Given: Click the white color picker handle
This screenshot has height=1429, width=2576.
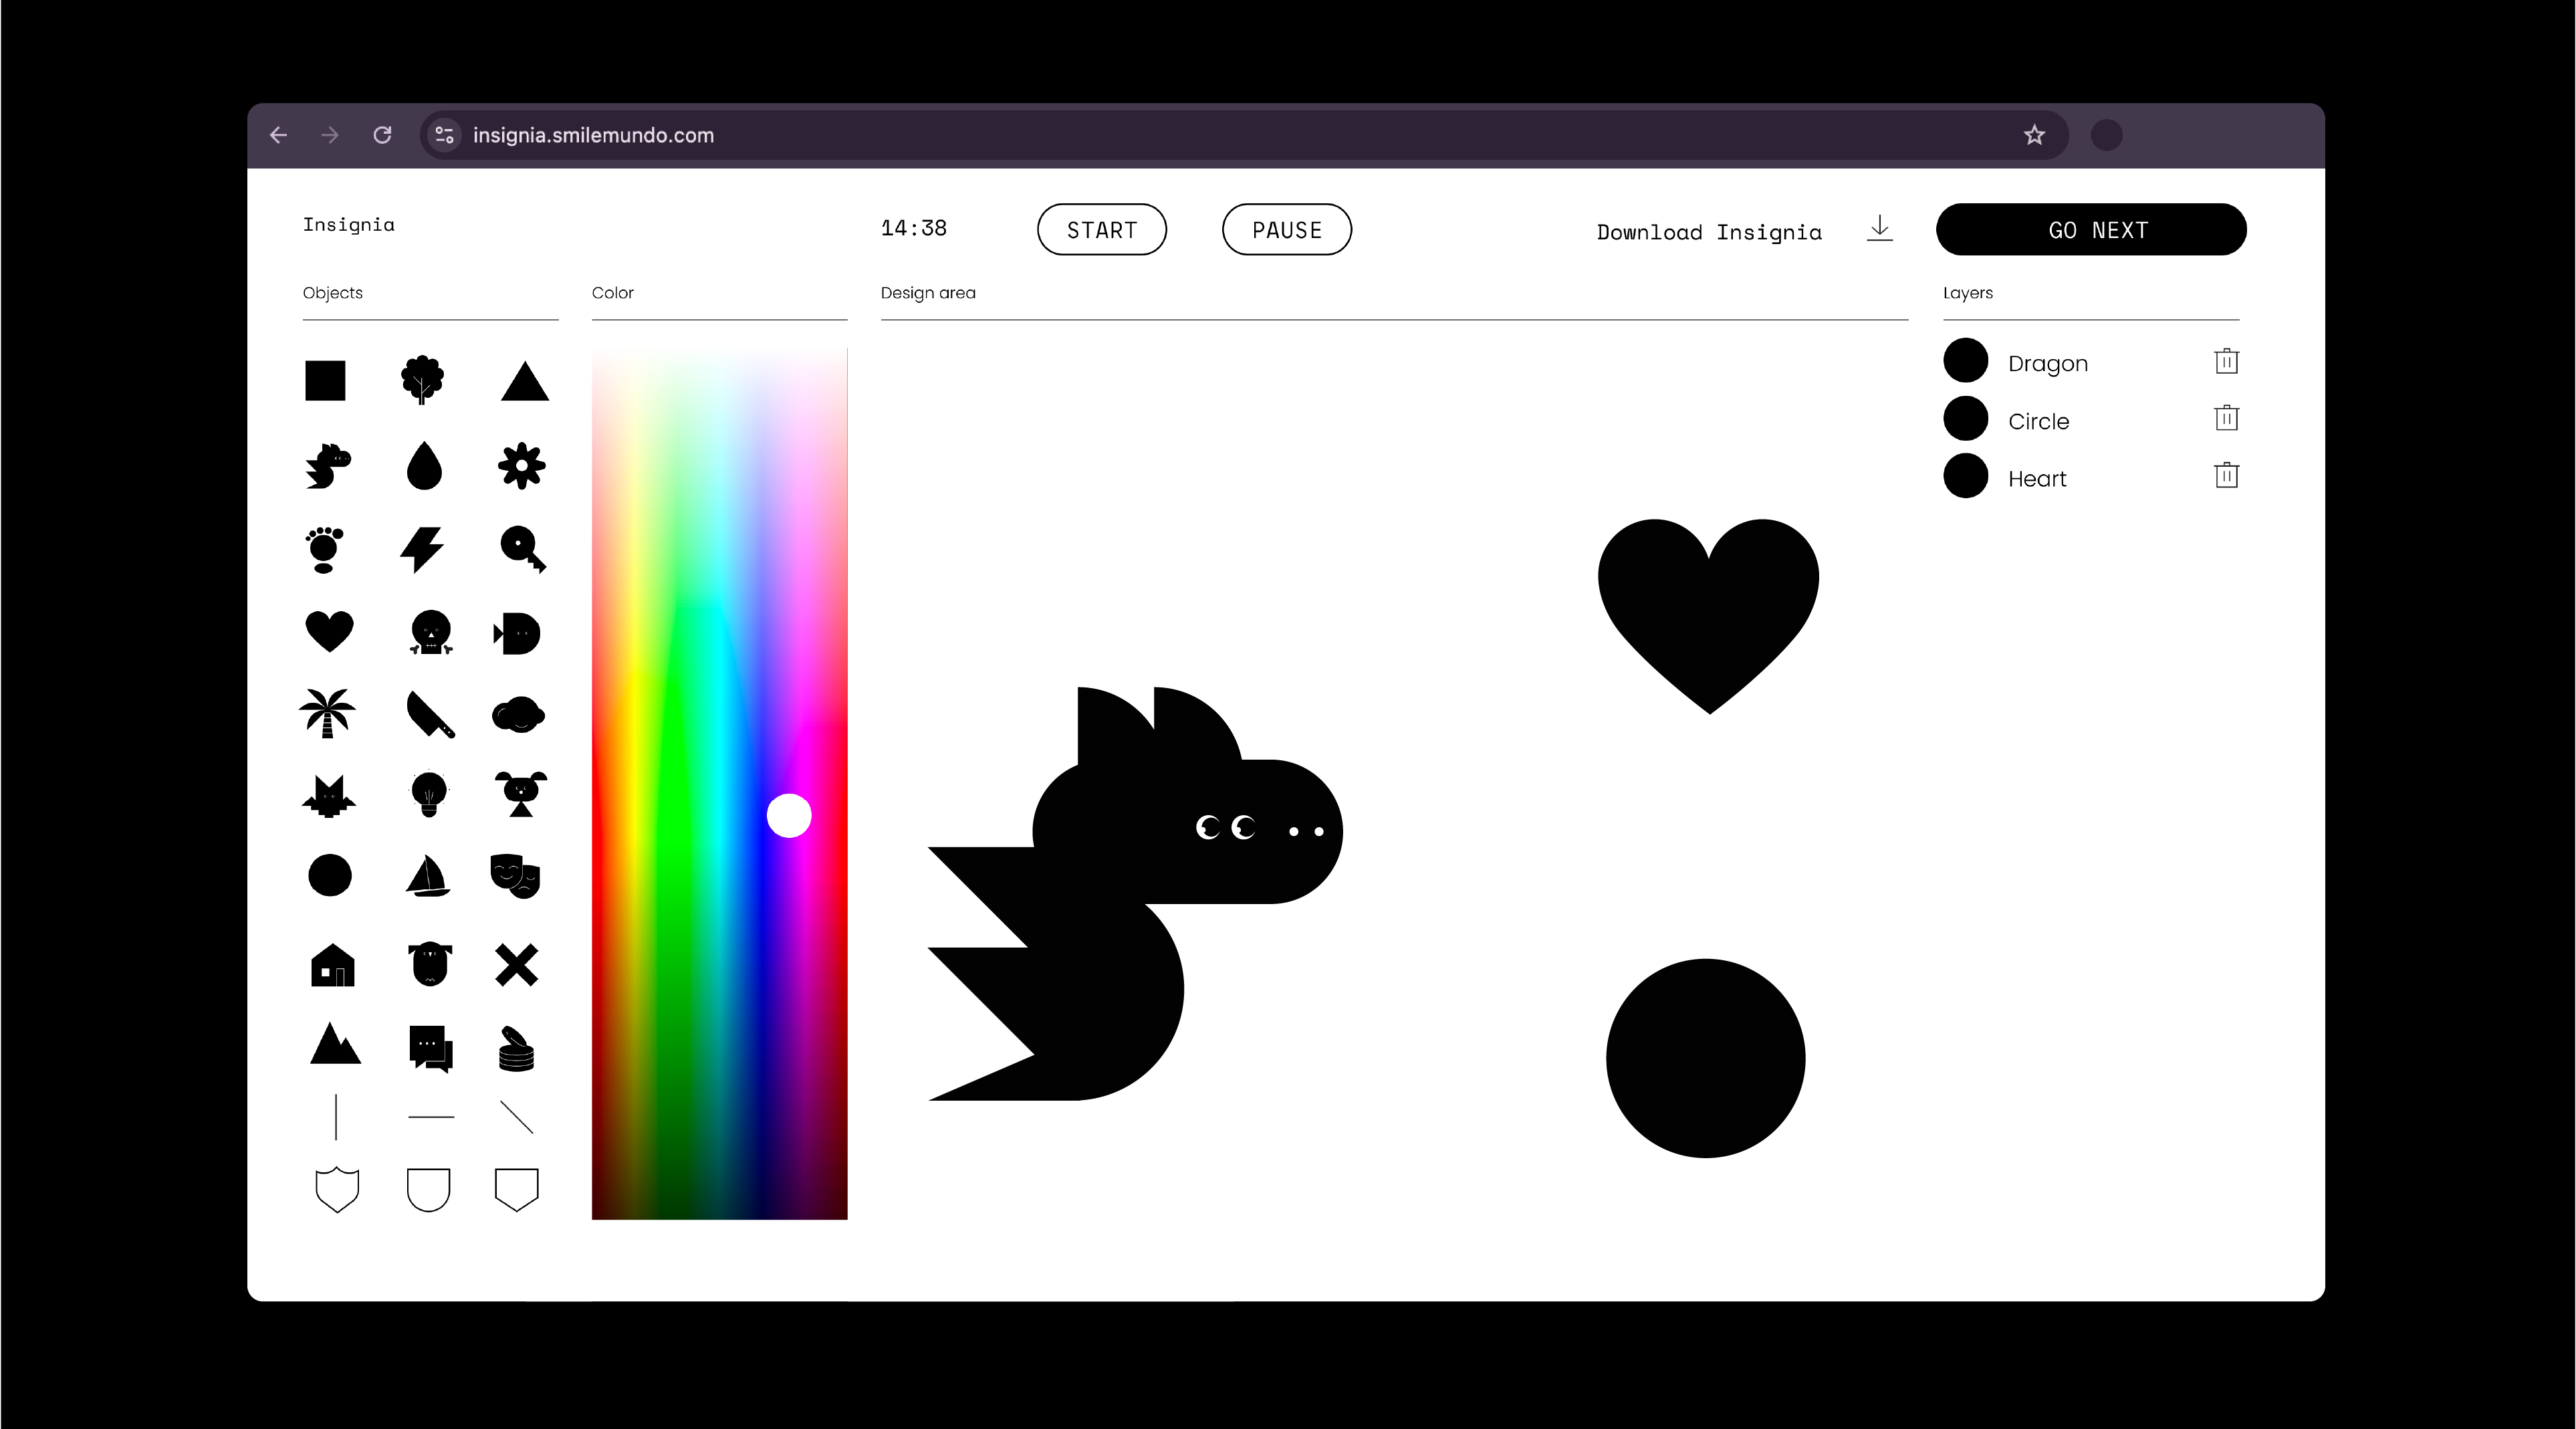Looking at the screenshot, I should coord(789,816).
